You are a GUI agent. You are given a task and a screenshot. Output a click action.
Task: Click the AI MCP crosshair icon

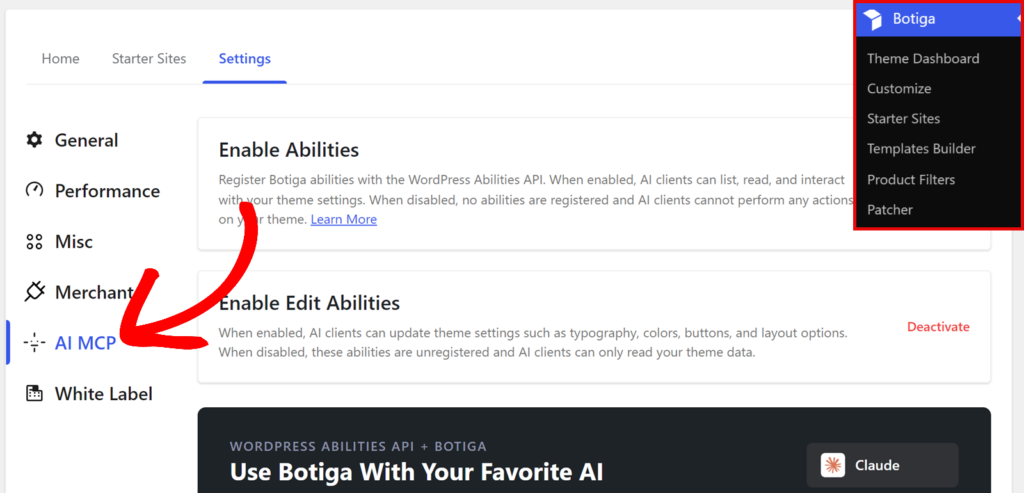pyautogui.click(x=34, y=343)
